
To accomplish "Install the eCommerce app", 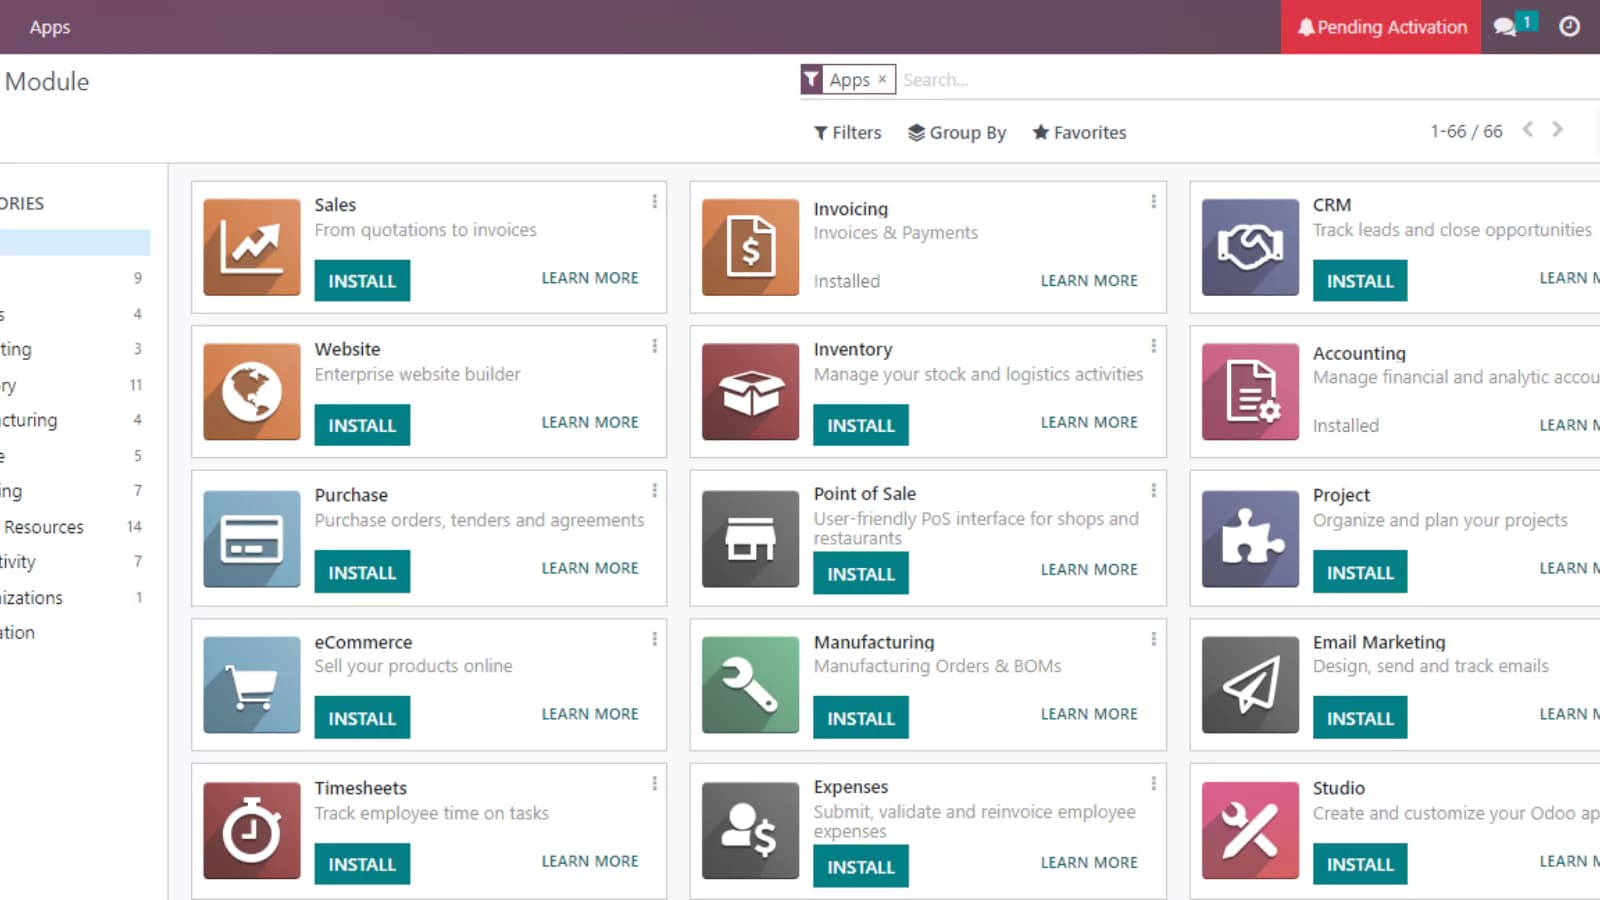I will pos(362,718).
